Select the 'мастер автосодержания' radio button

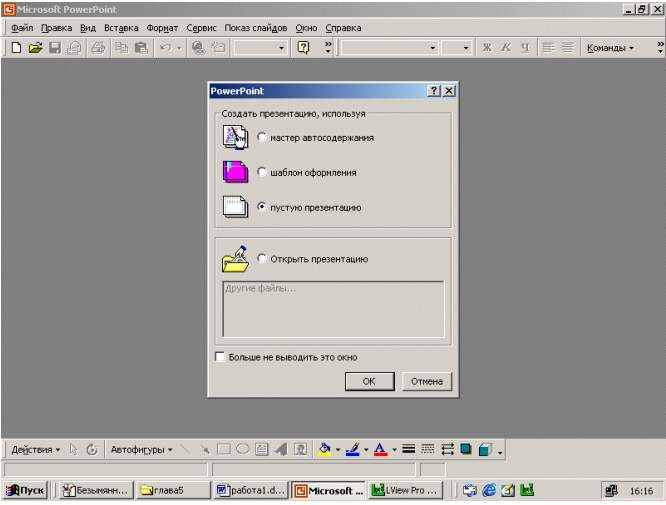(262, 137)
